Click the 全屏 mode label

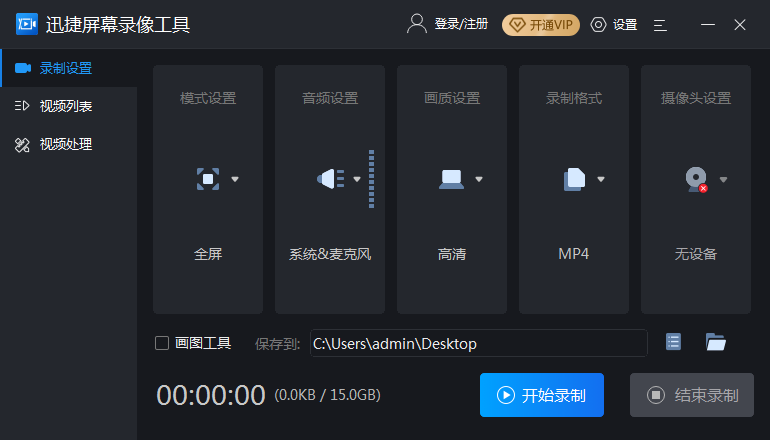[x=208, y=254]
